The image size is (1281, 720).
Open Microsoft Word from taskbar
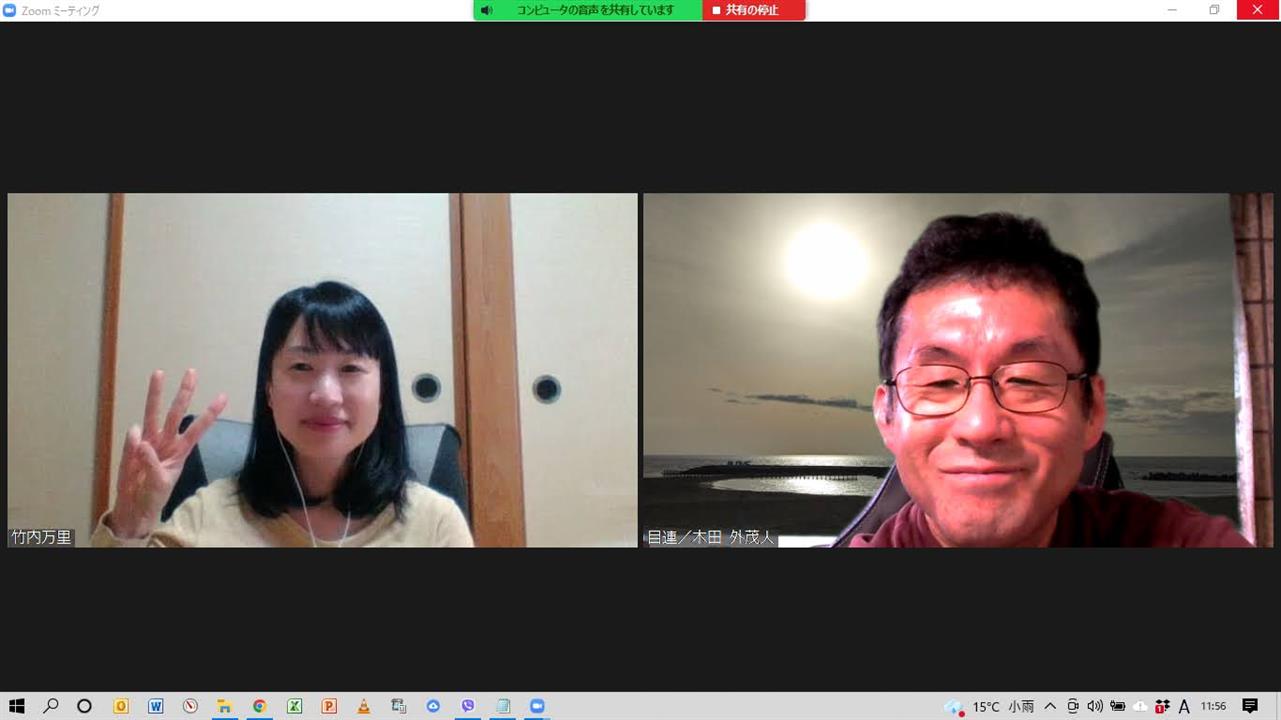pos(155,706)
